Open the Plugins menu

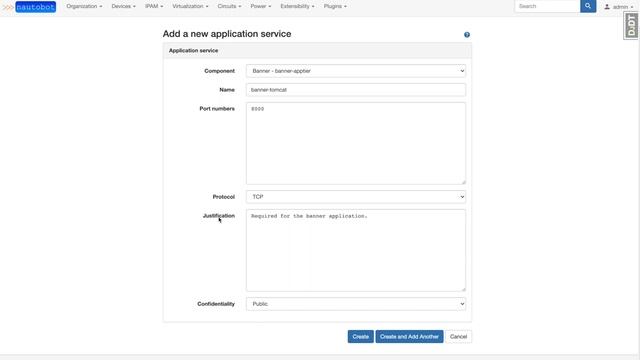point(335,7)
